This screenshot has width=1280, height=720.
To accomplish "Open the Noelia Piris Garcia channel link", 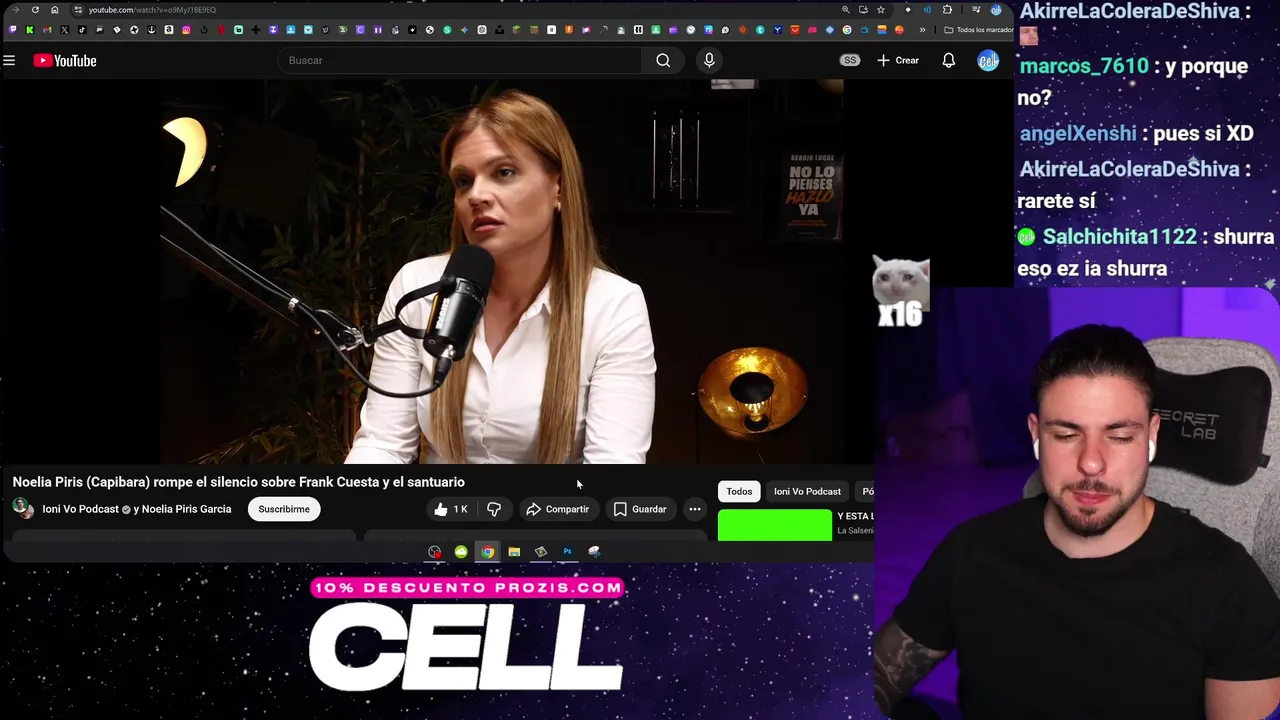I will point(186,509).
